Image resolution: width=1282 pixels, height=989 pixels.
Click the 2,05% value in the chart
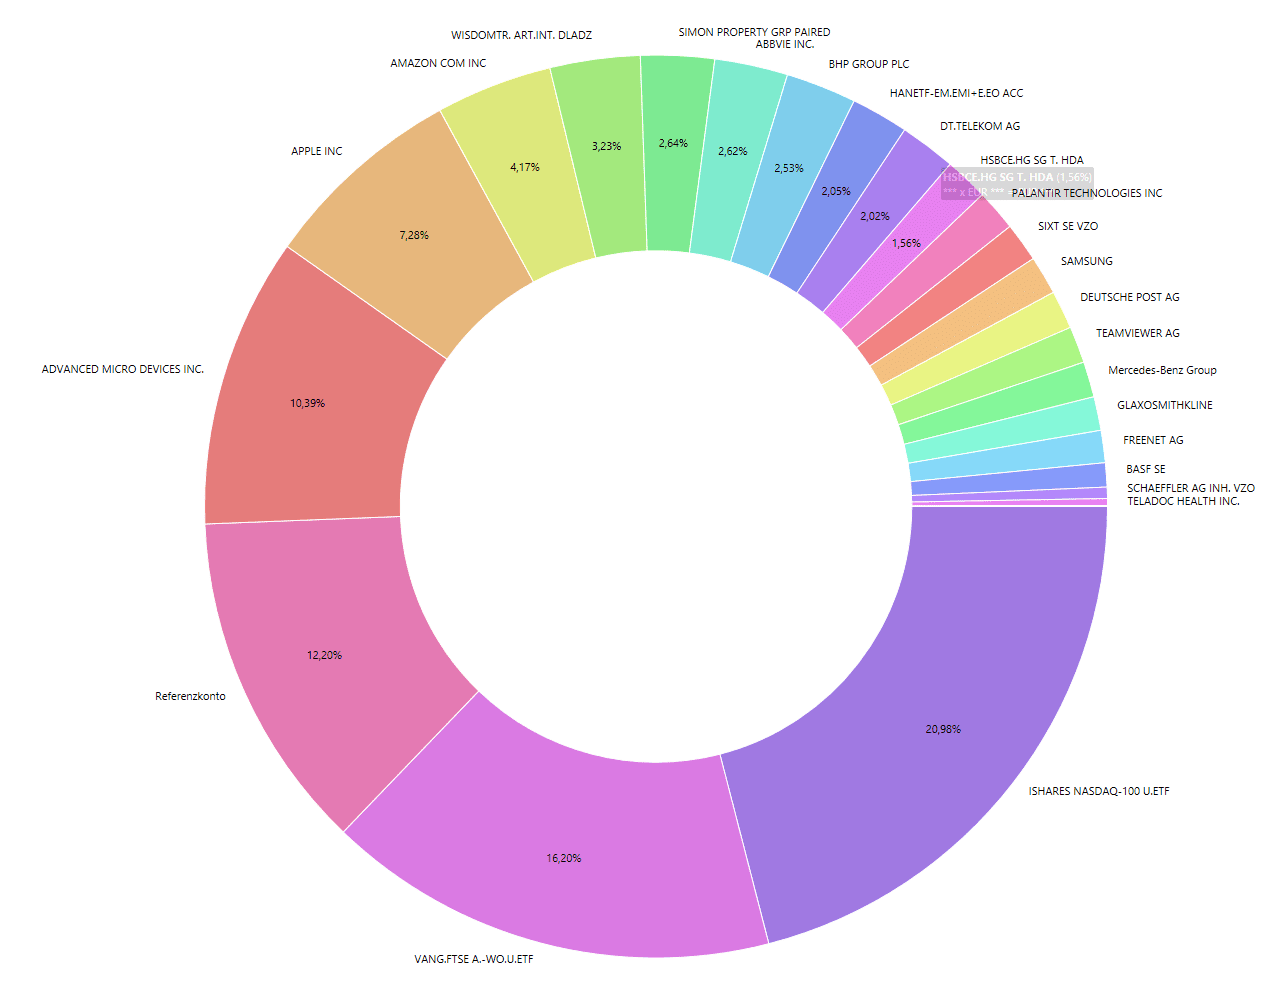click(836, 191)
